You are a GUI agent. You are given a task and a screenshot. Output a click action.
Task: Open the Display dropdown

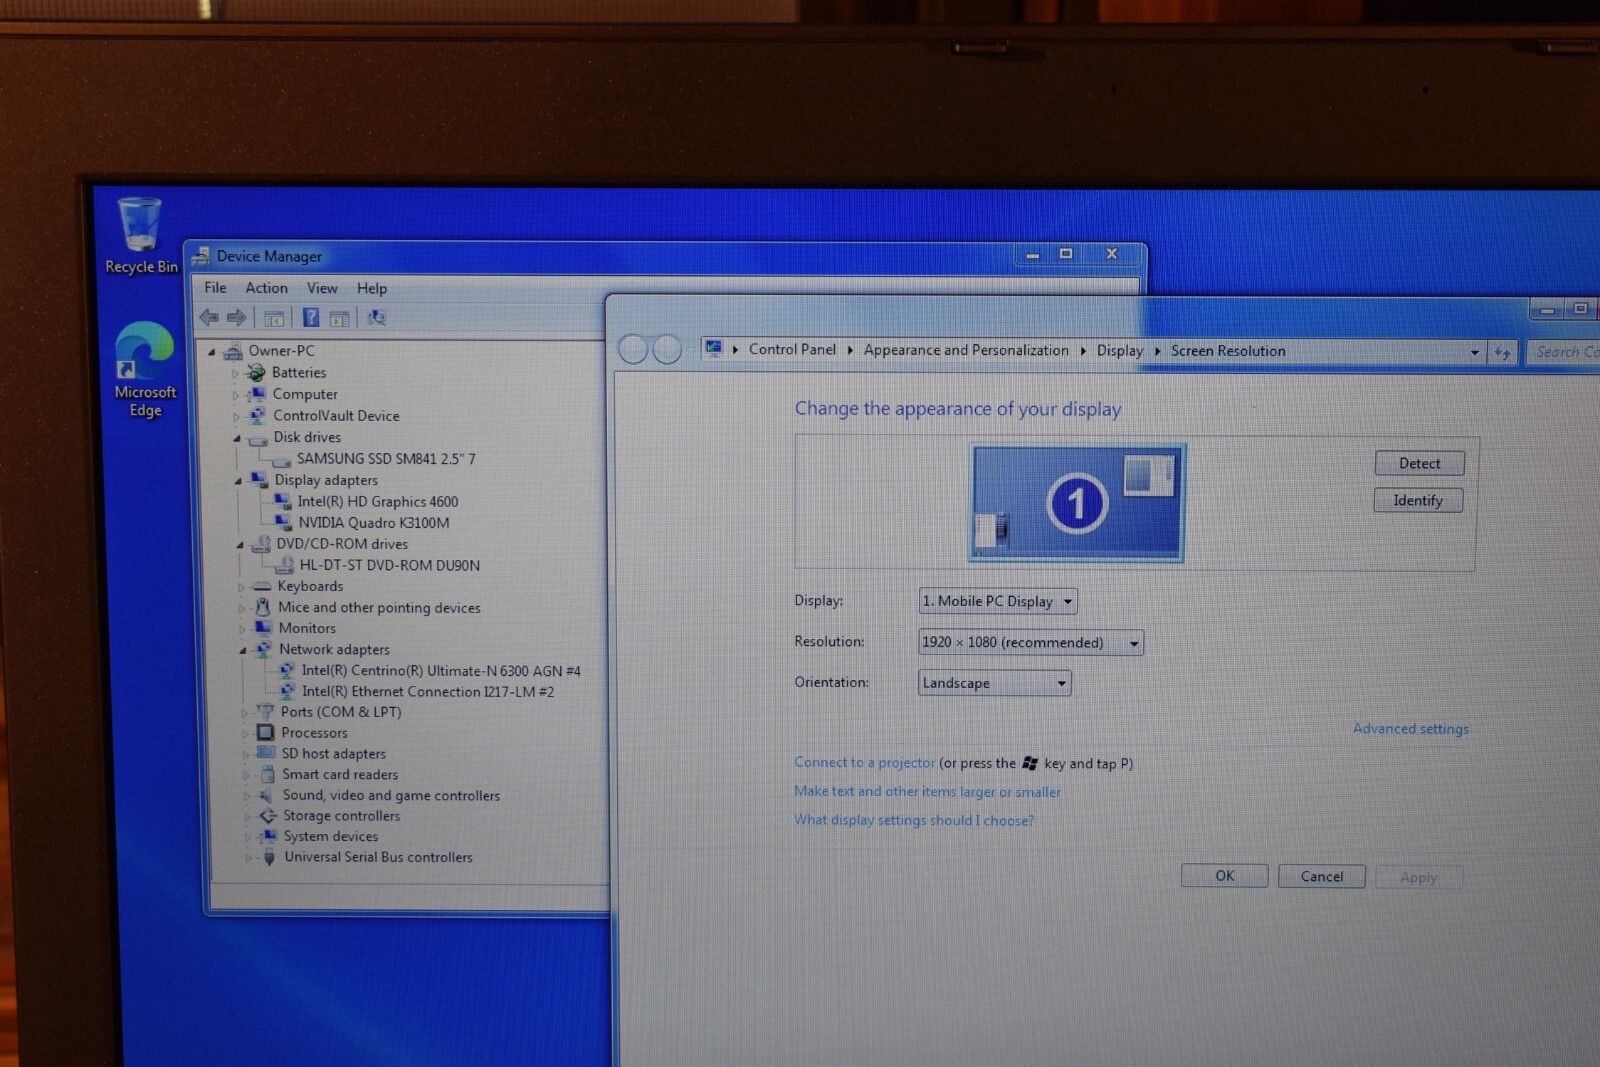click(x=998, y=601)
